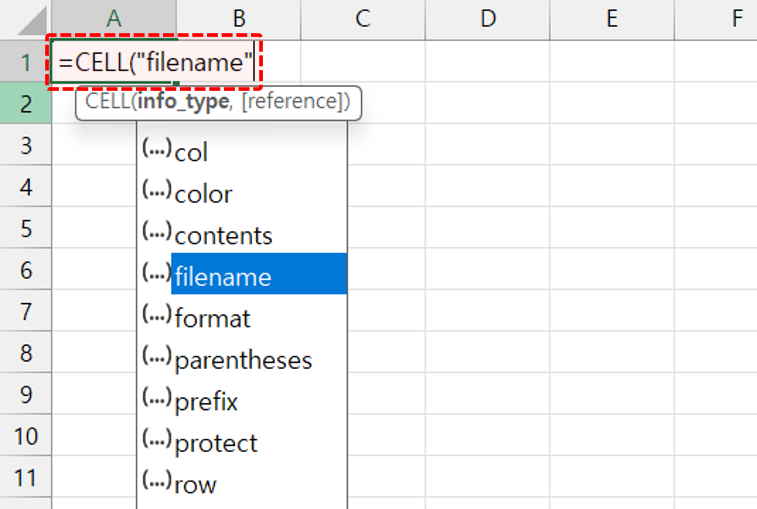Select the row 7 header

coord(26,311)
